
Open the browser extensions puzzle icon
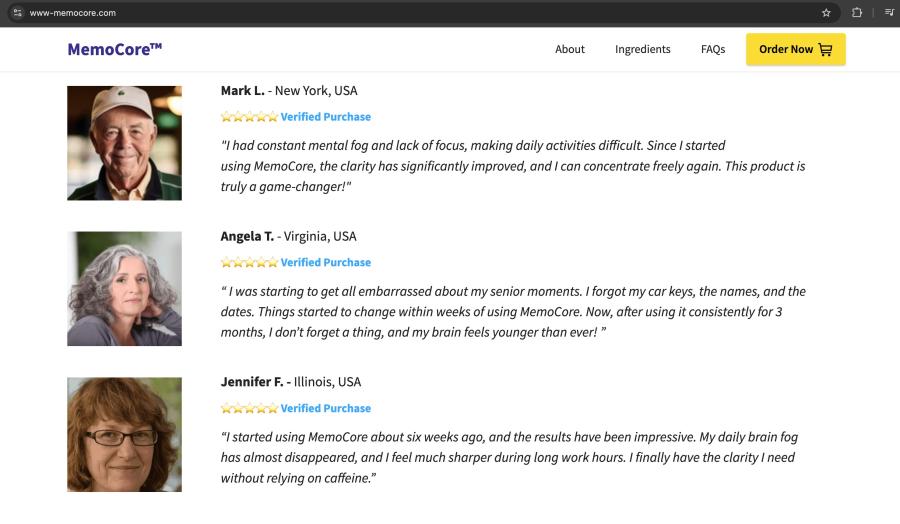[x=857, y=13]
